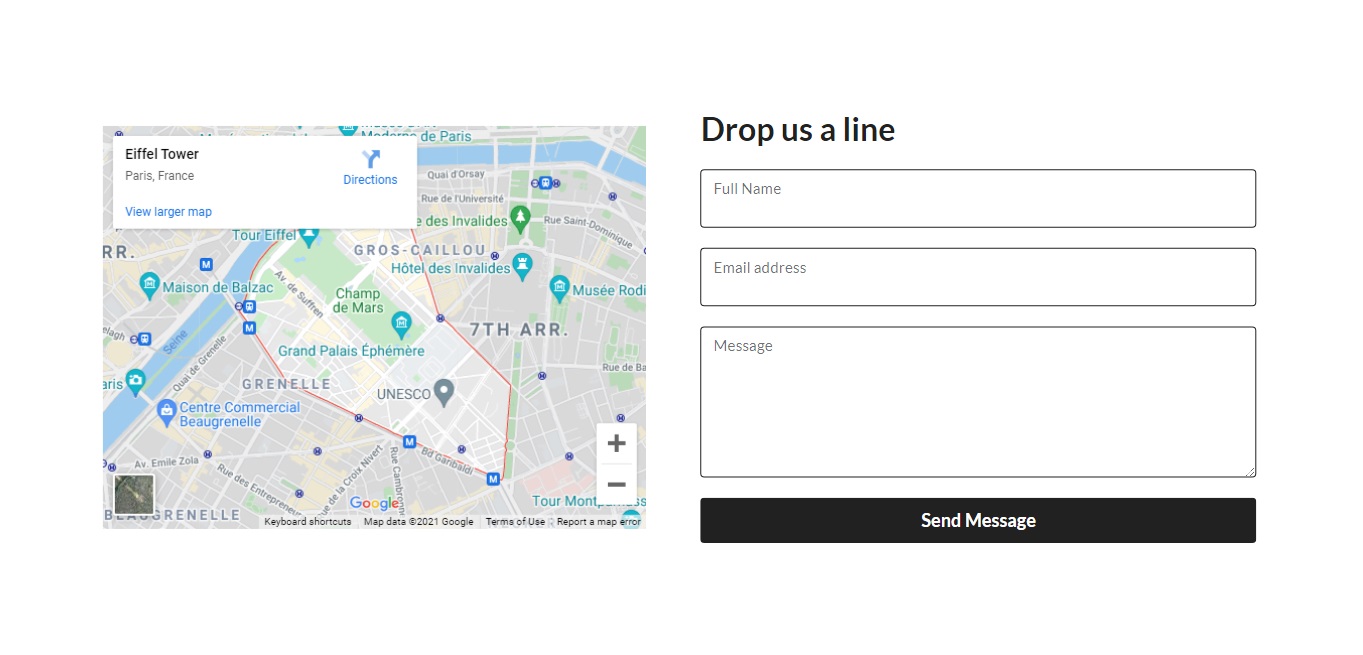Focus the Full Name input field
The height and width of the screenshot is (655, 1363).
[977, 198]
